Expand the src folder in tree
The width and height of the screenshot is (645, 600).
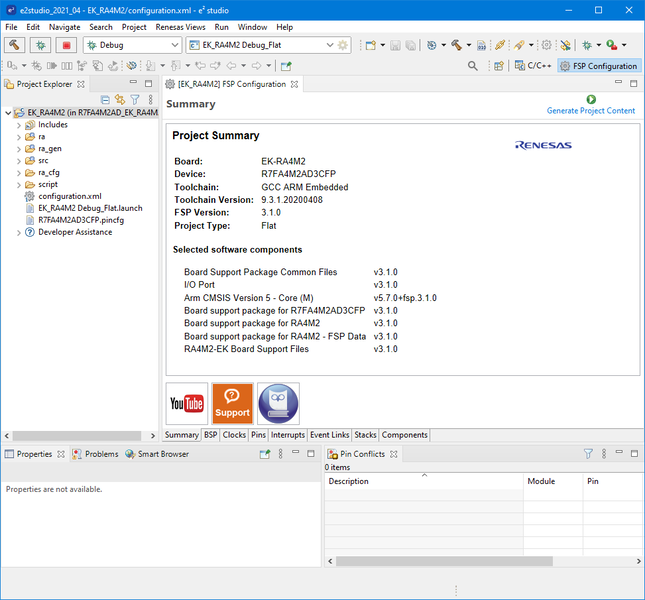[x=18, y=160]
